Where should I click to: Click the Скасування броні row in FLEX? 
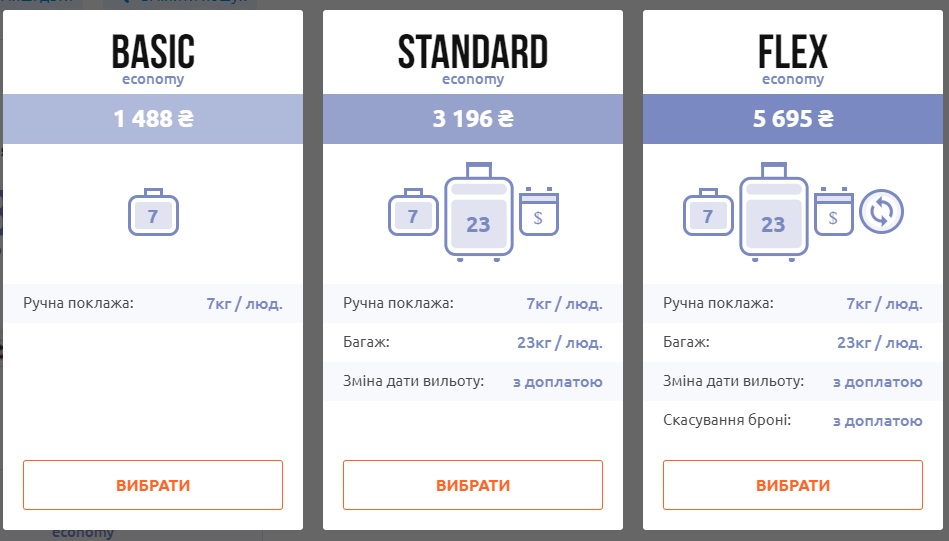tap(793, 421)
